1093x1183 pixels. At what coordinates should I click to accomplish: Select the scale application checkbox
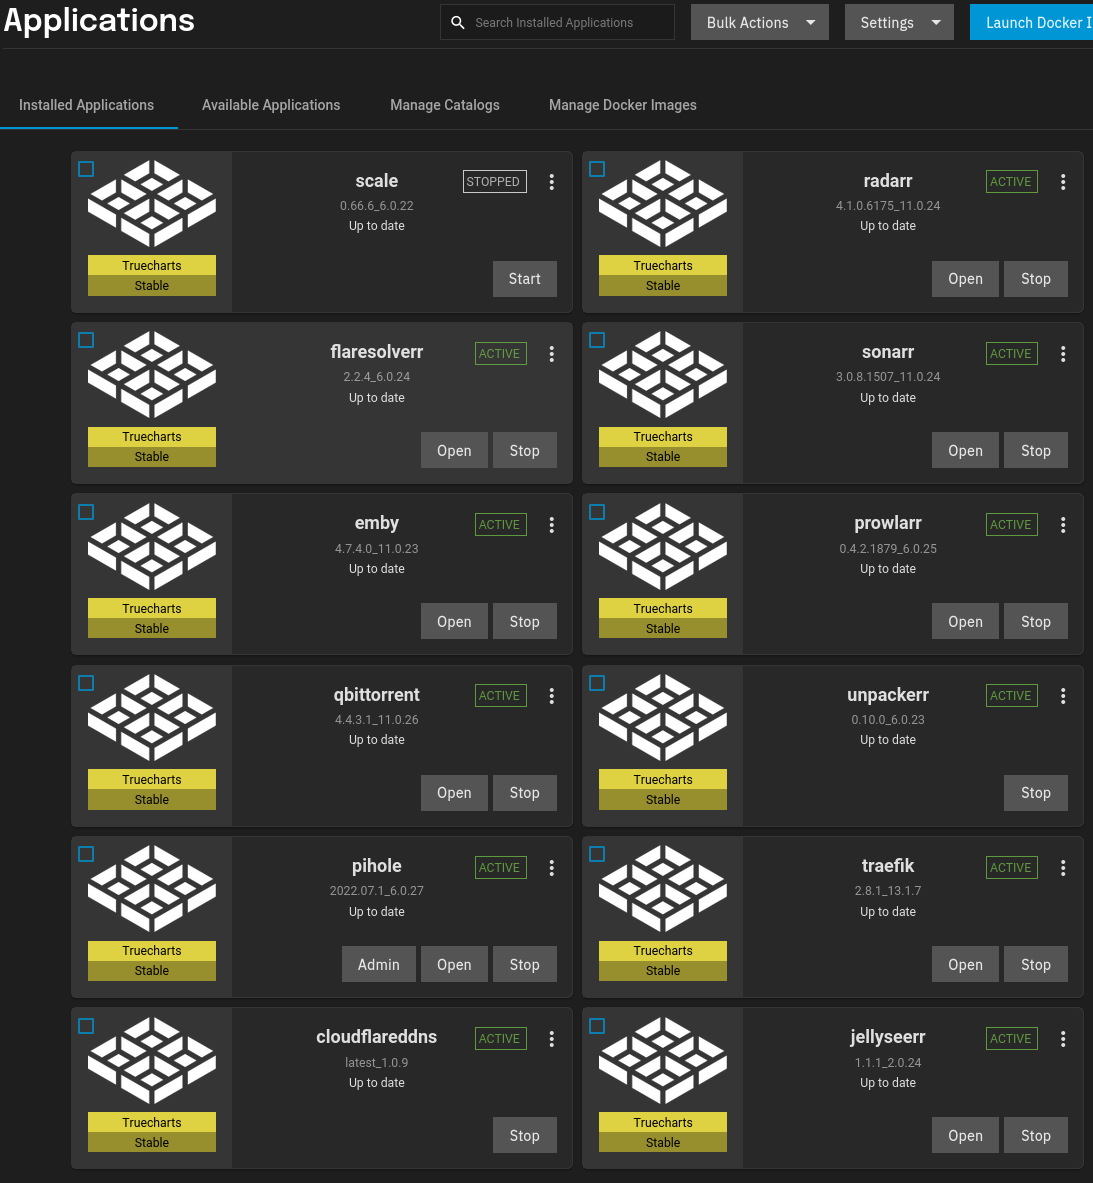pyautogui.click(x=86, y=169)
